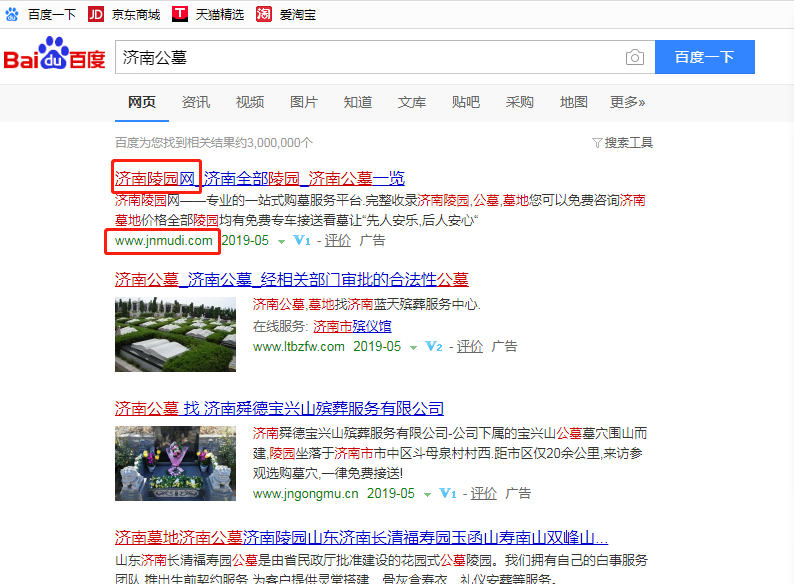Image resolution: width=794 pixels, height=584 pixels.
Task: Click the 爱淘宝 bookmark text
Action: pos(298,15)
